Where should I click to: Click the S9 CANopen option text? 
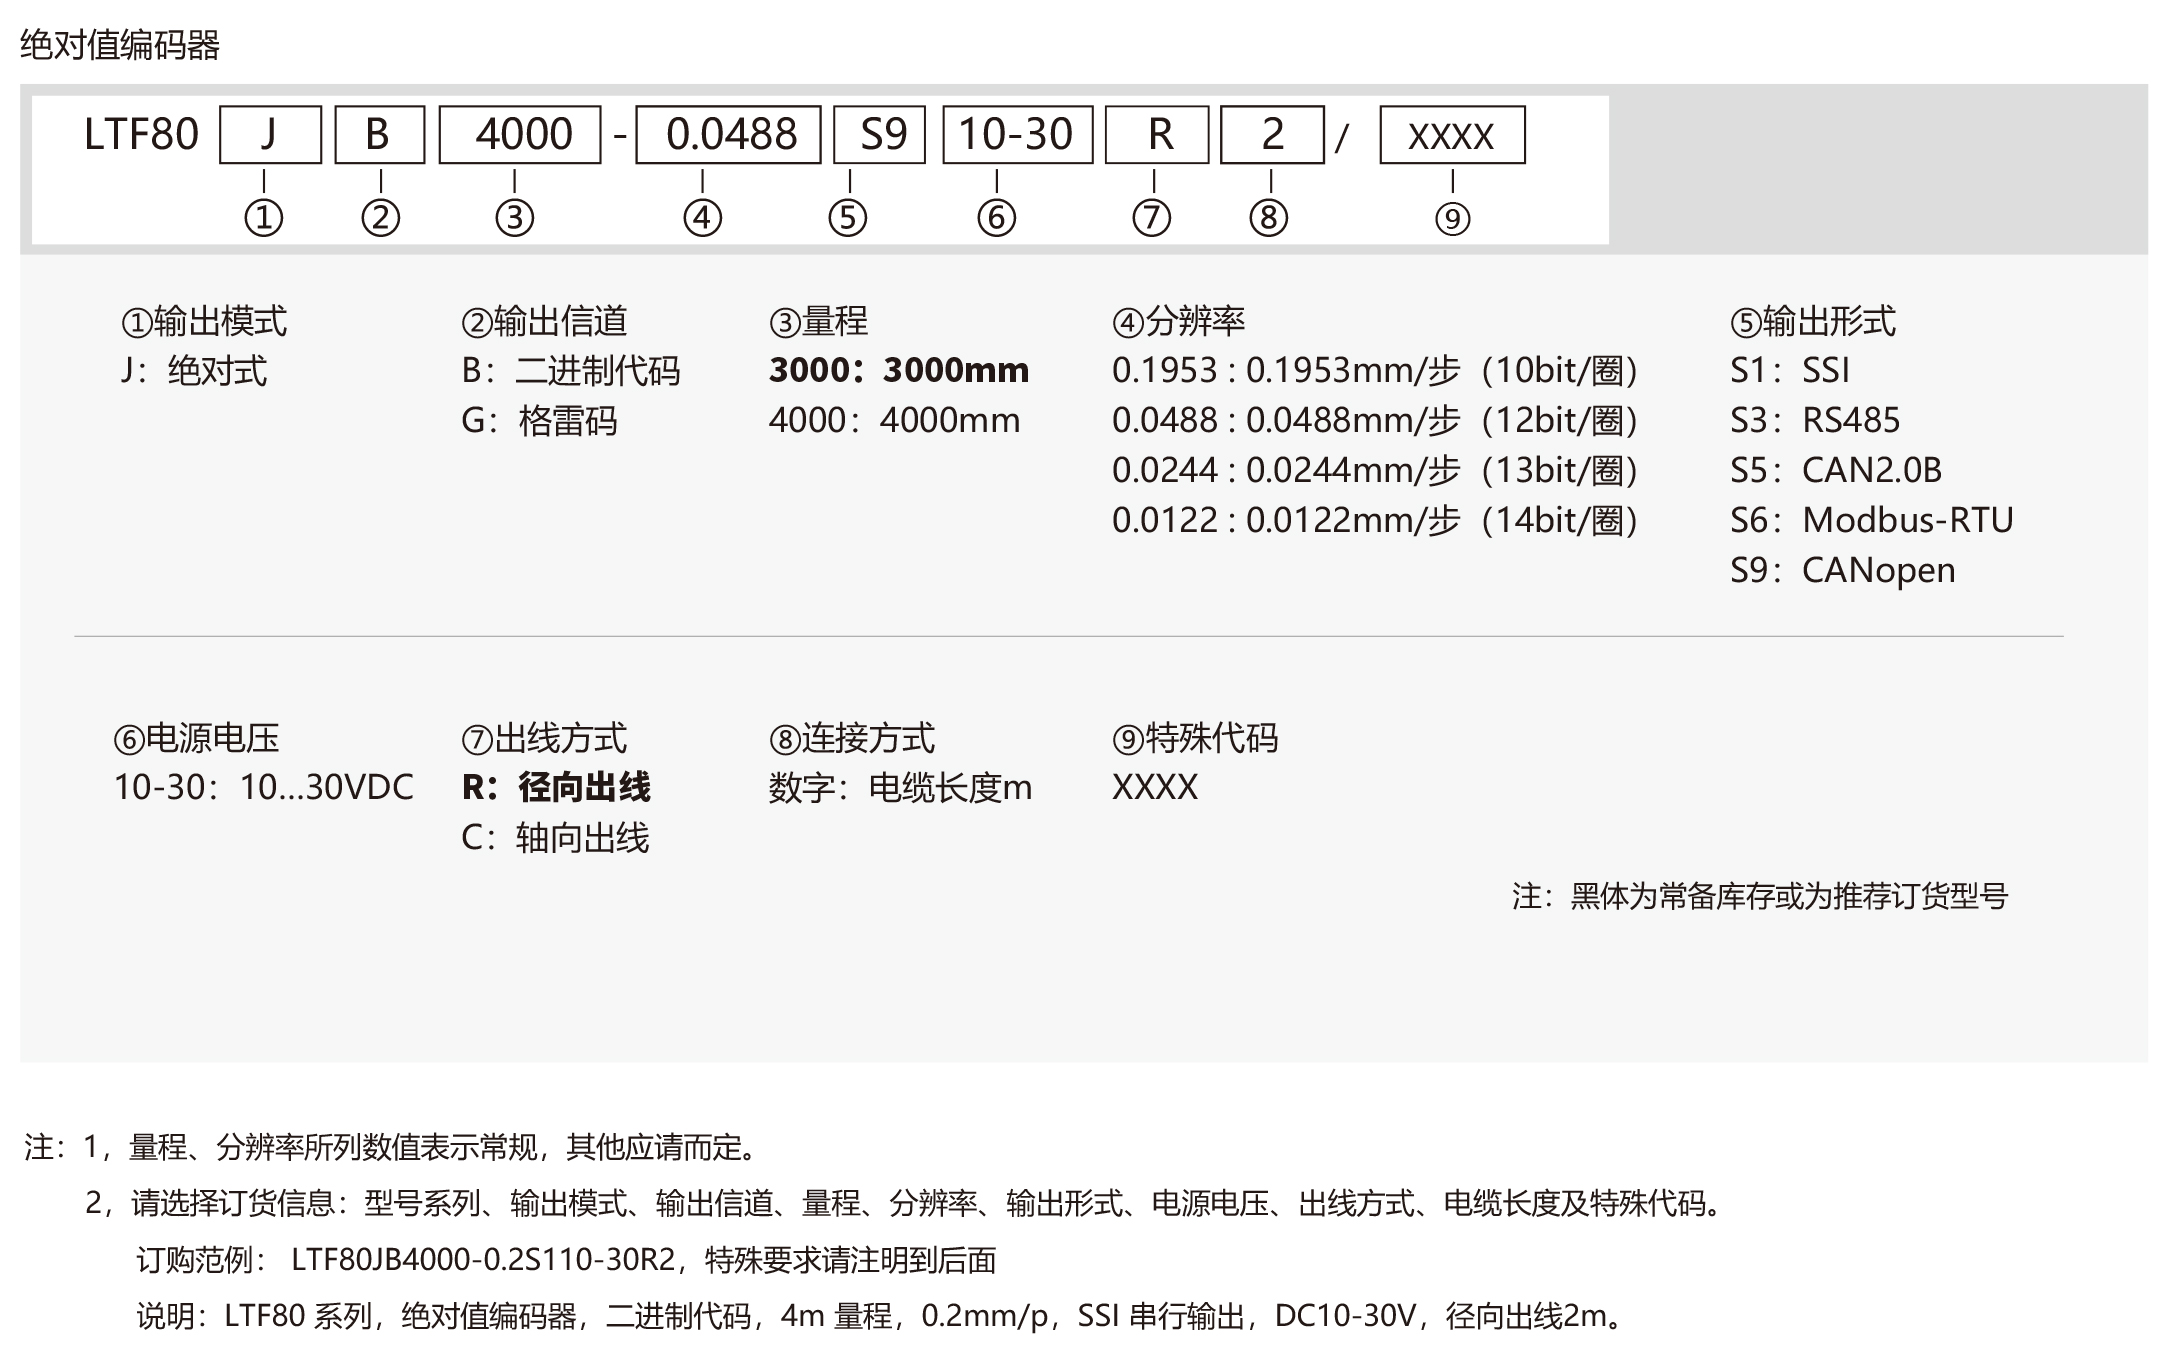point(1842,570)
